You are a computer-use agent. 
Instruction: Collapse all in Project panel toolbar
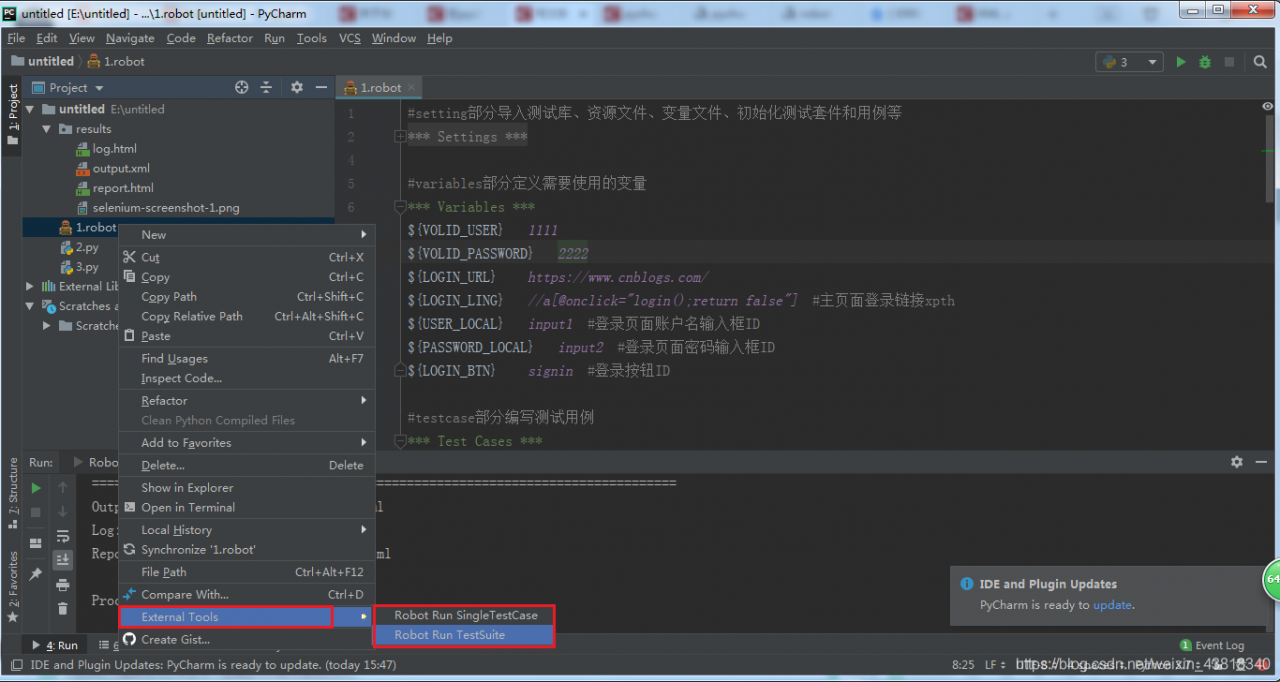click(x=266, y=88)
